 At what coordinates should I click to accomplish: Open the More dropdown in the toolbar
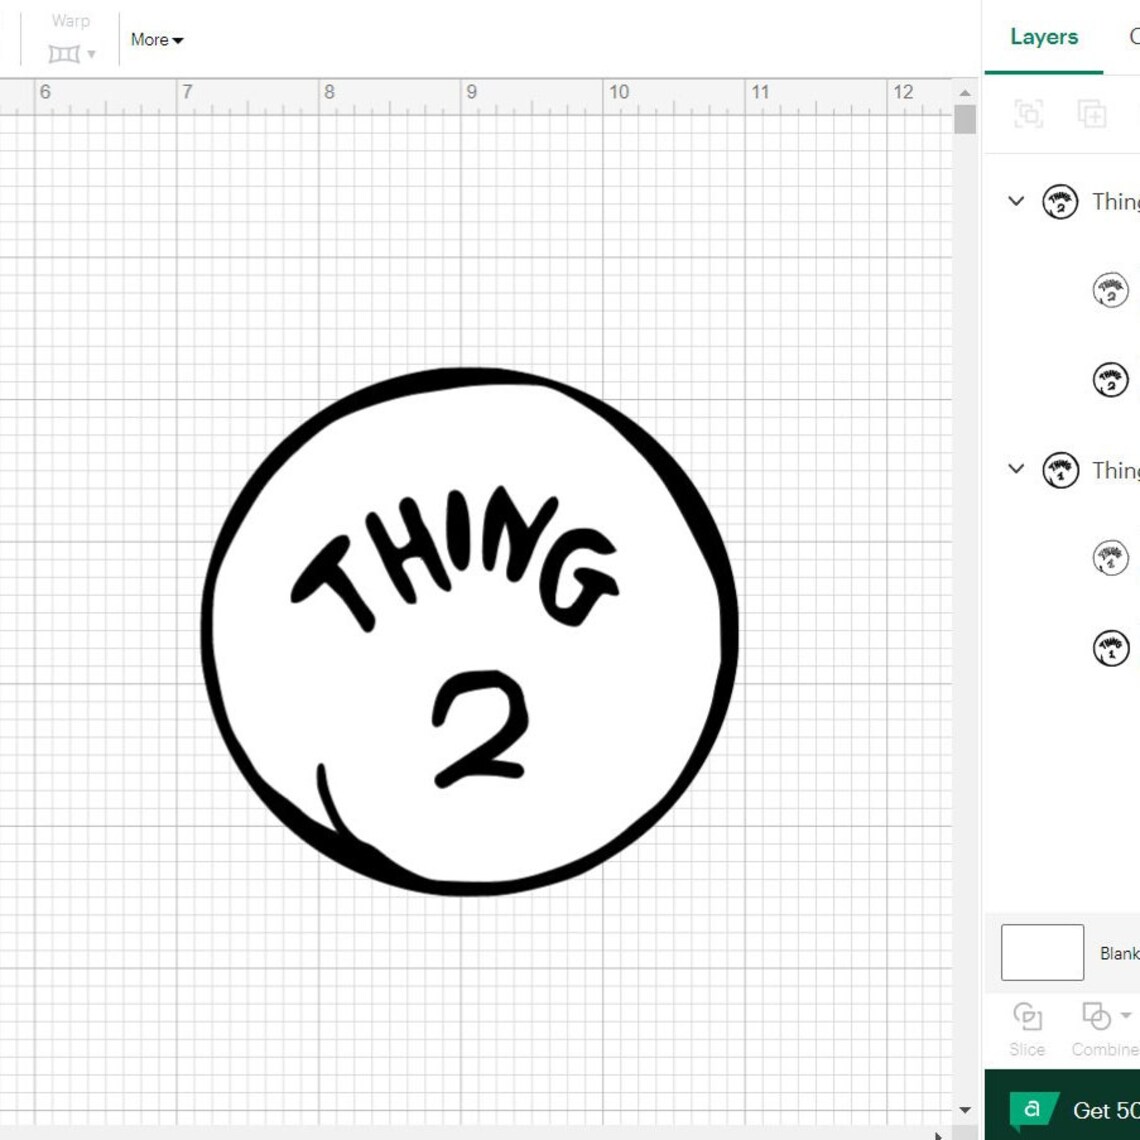(x=156, y=40)
